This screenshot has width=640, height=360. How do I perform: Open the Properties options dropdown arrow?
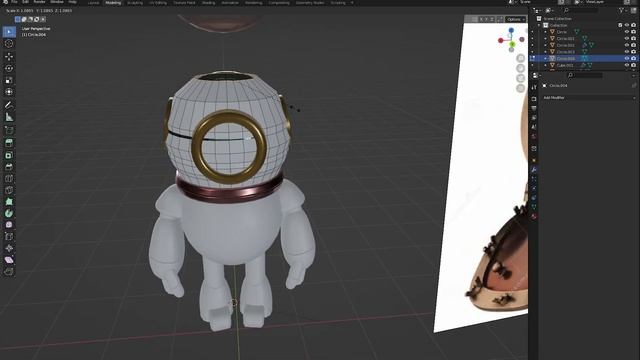pos(634,76)
